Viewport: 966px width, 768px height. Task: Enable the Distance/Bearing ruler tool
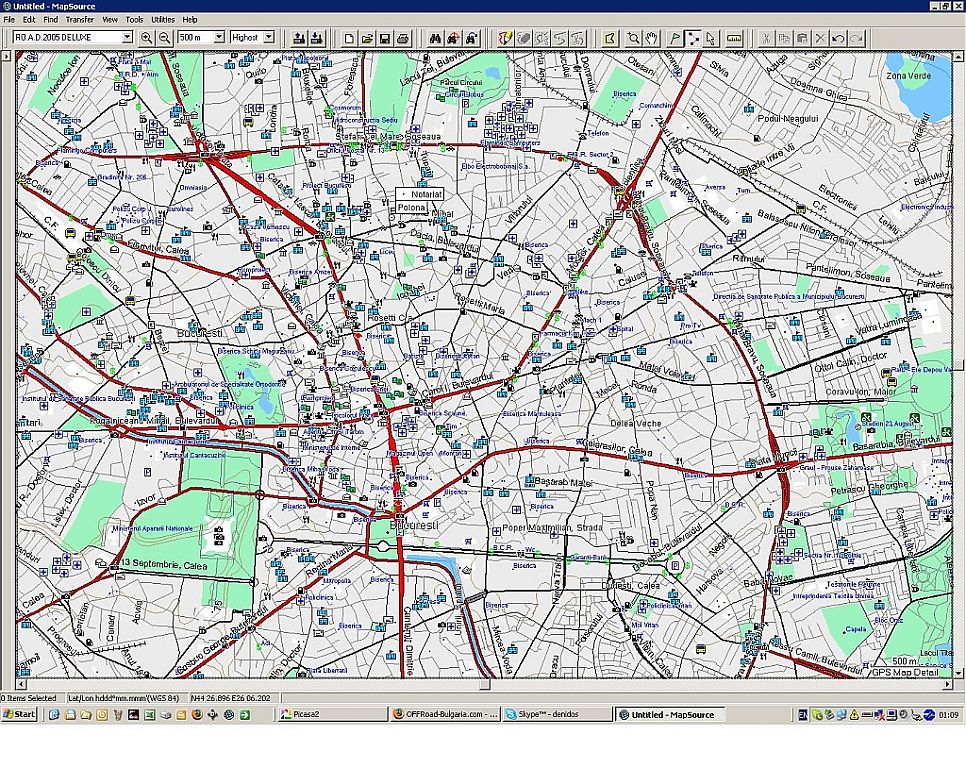[734, 38]
